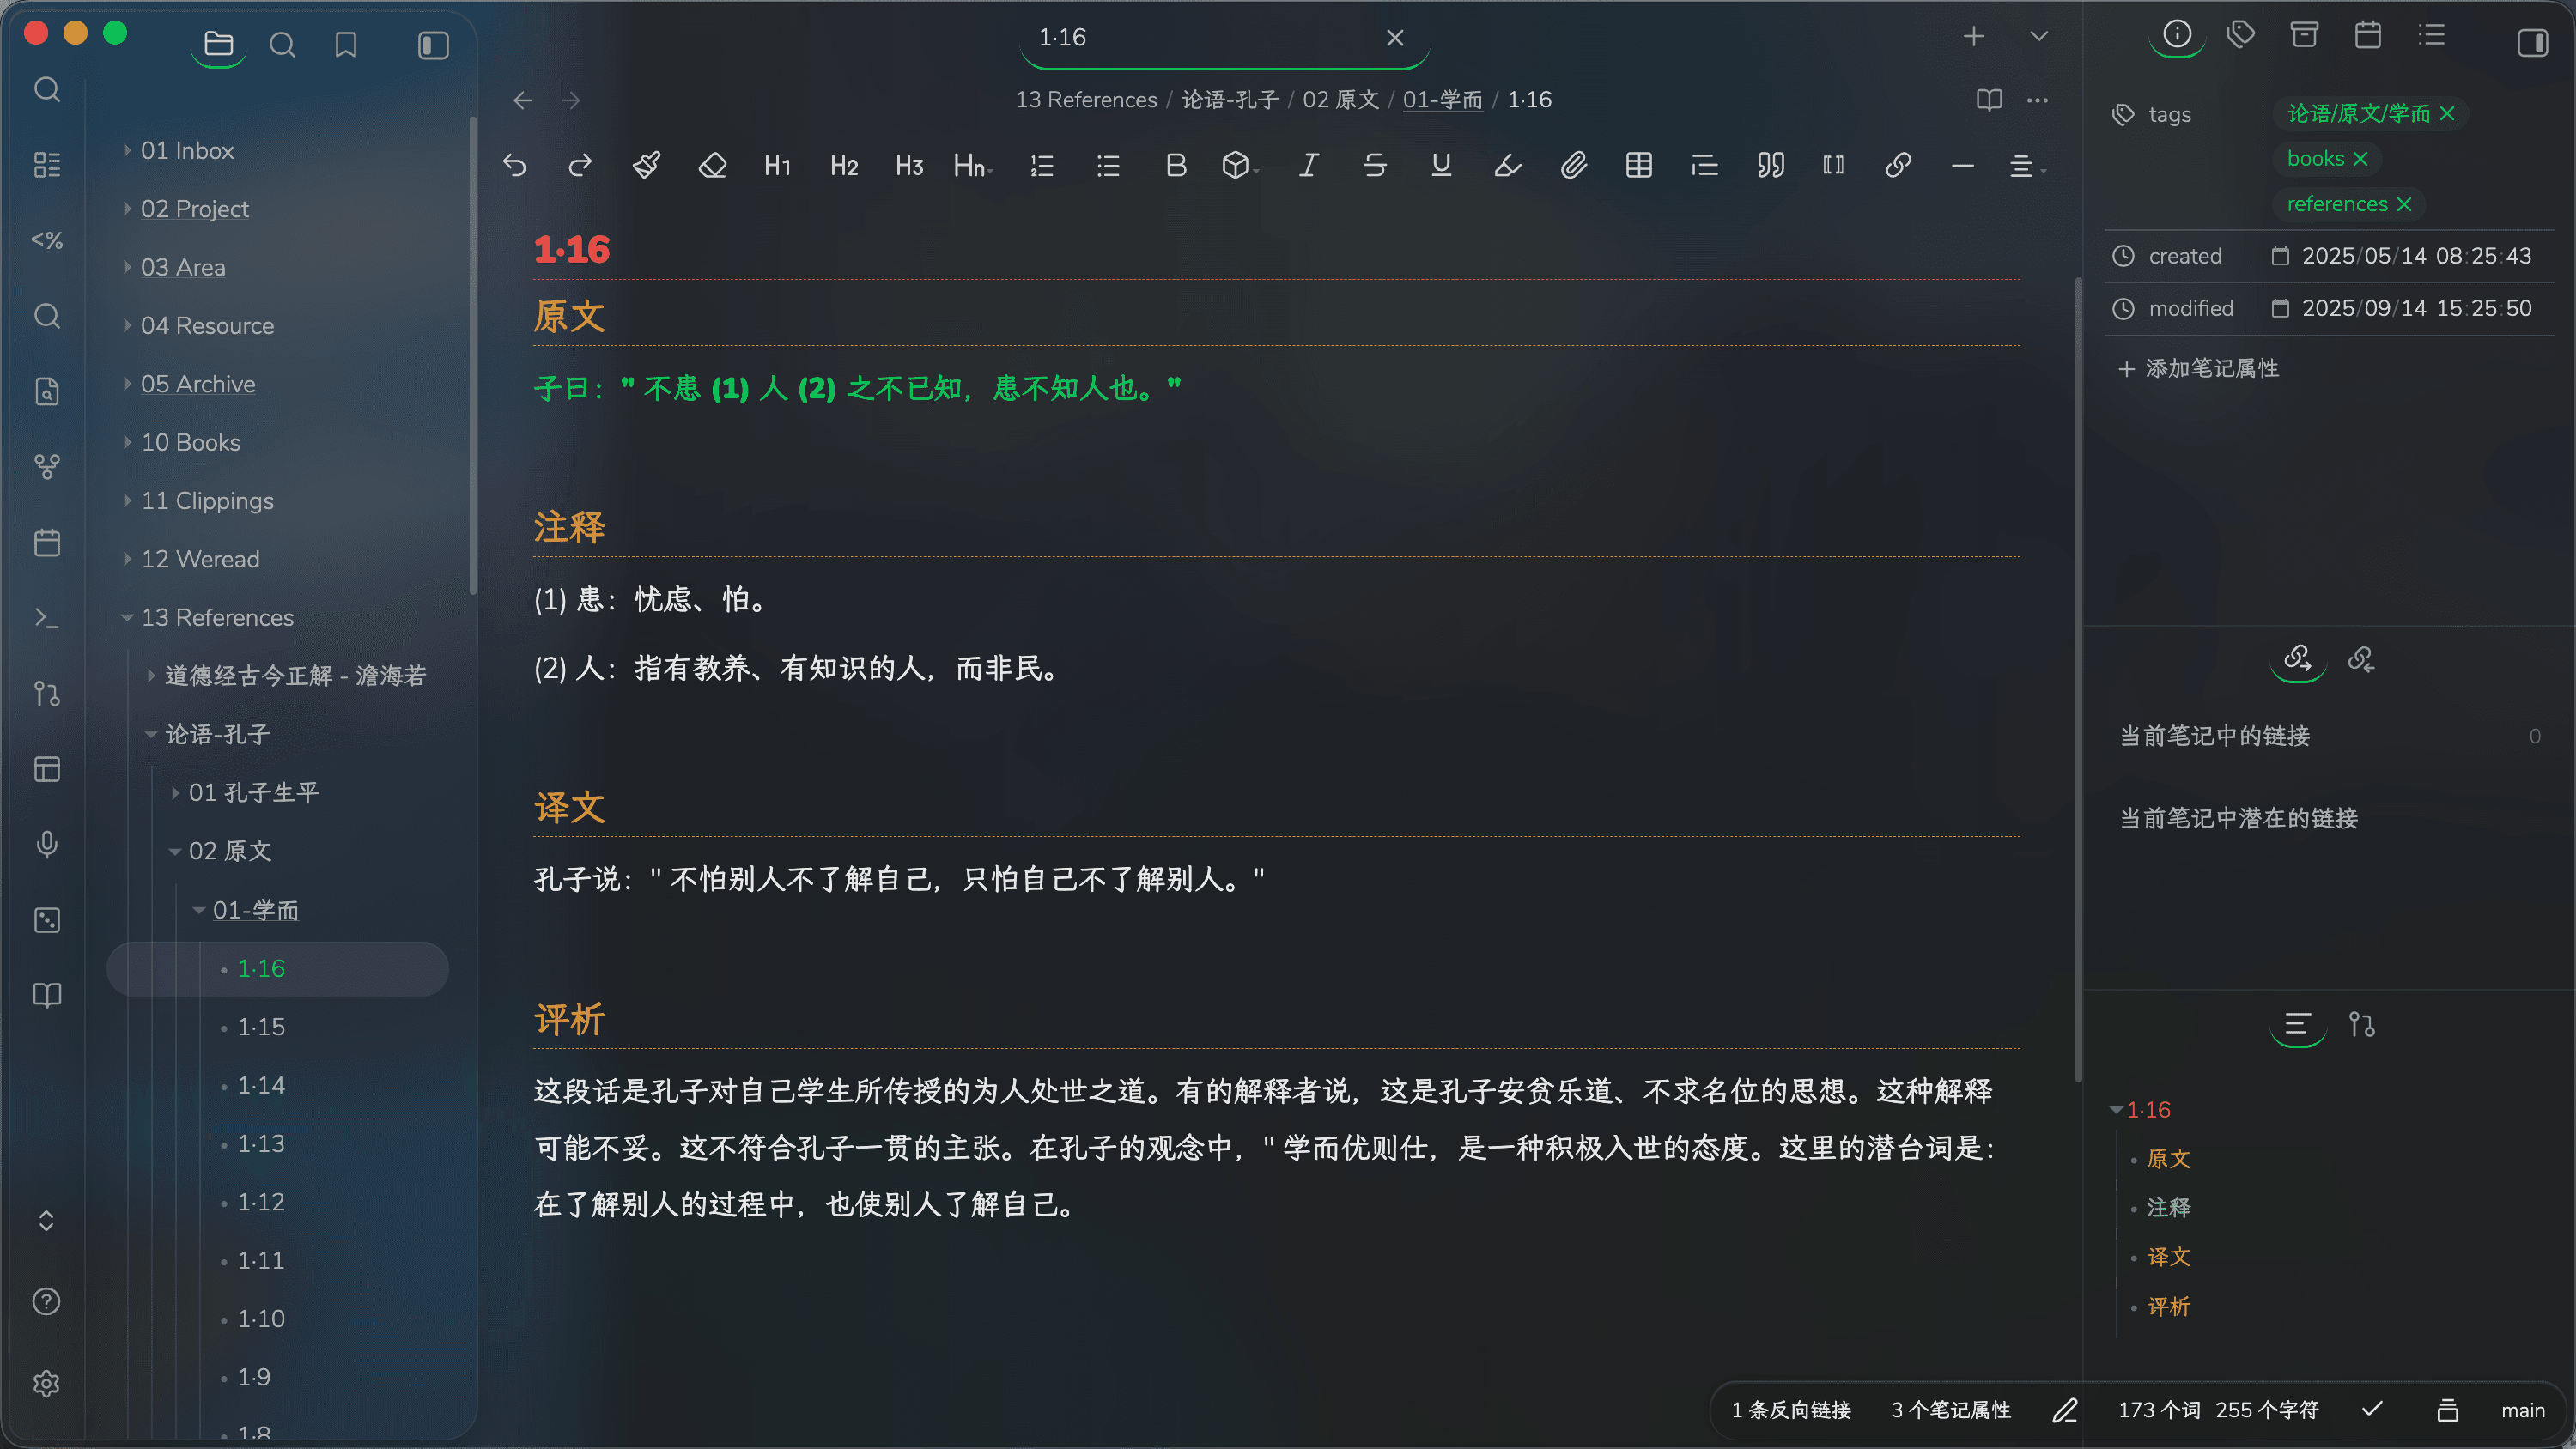
Task: Insert a blockquote with quote icon
Action: (1771, 165)
